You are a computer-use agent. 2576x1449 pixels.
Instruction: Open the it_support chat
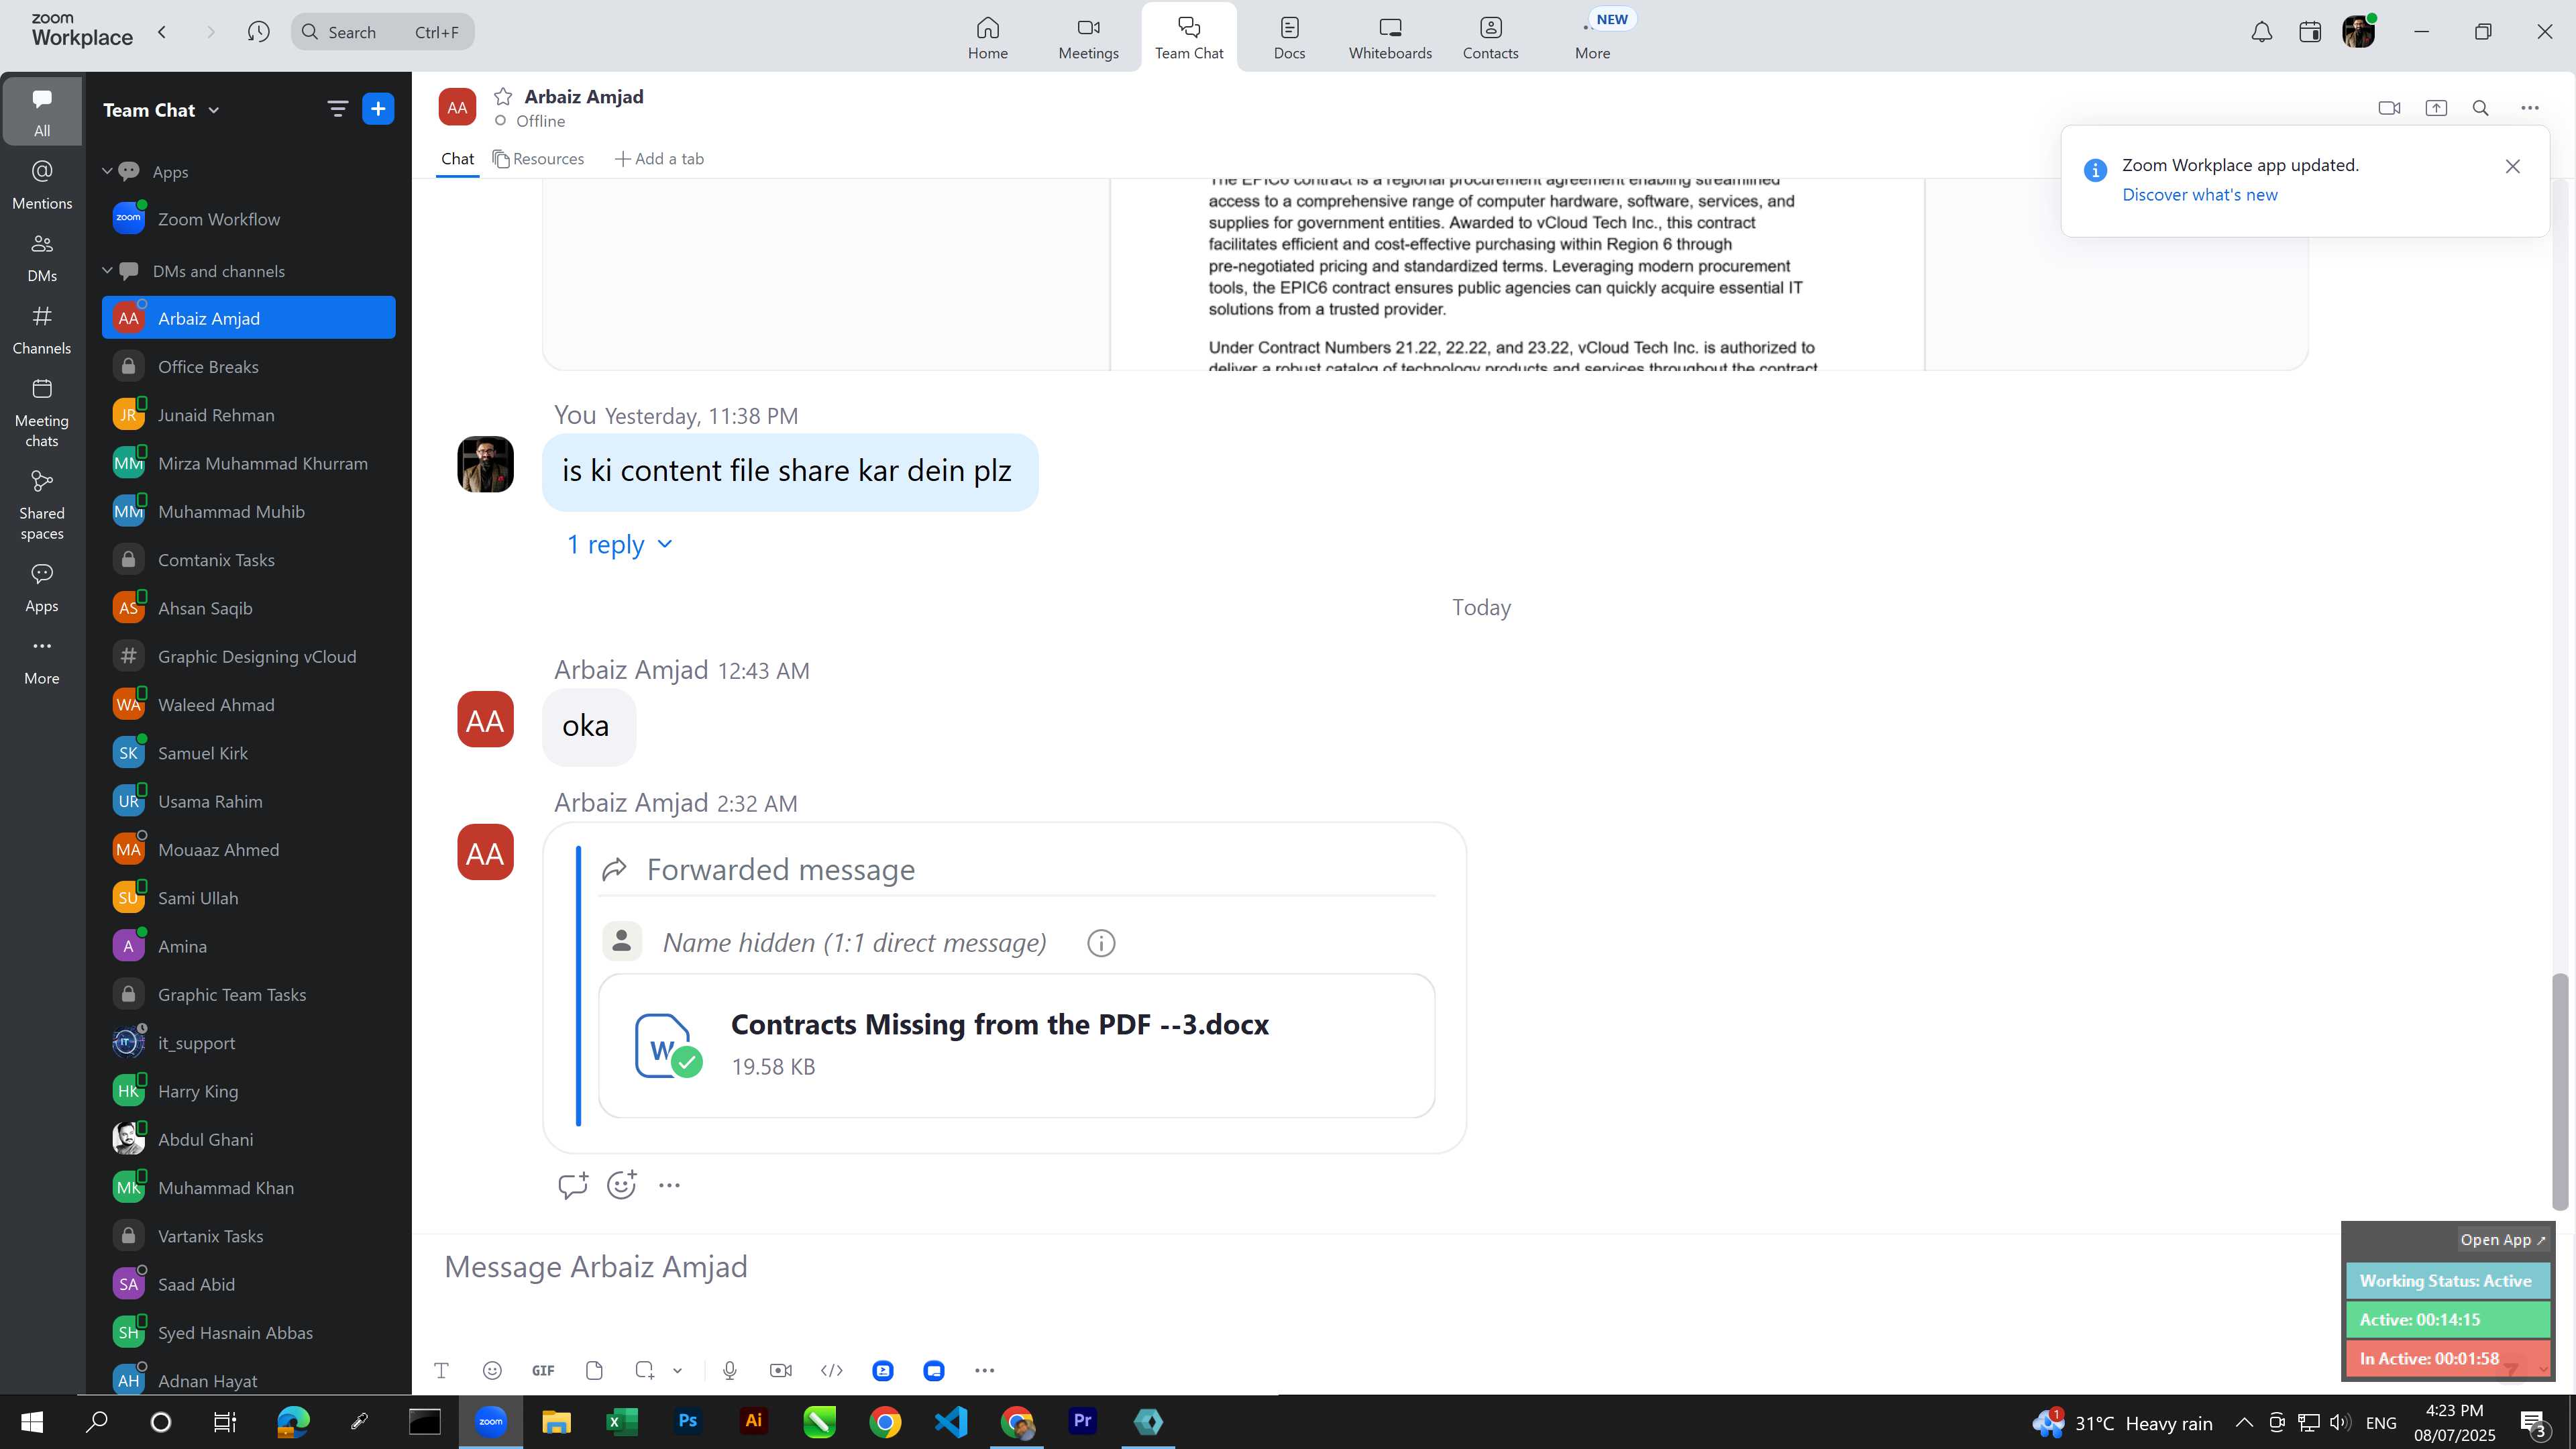(248, 1043)
